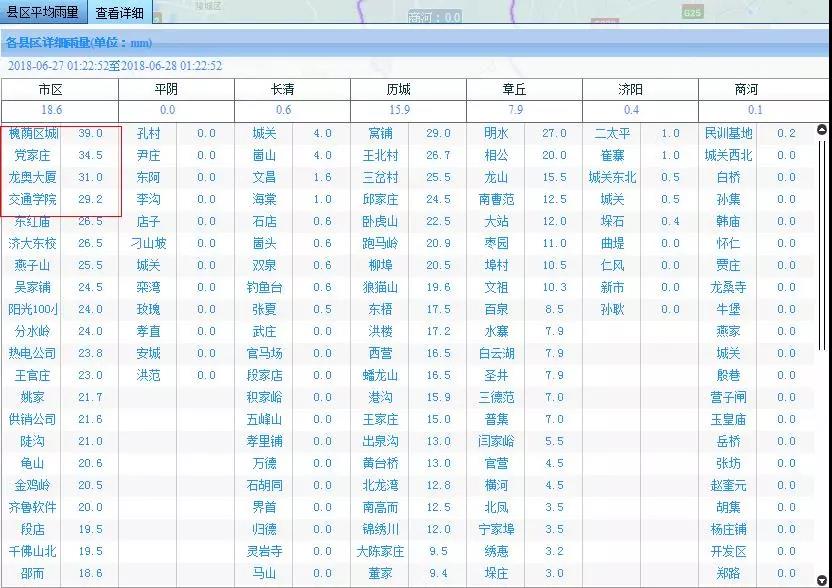Click the 历城 average value 15.9
Image resolution: width=832 pixels, height=588 pixels.
399,110
